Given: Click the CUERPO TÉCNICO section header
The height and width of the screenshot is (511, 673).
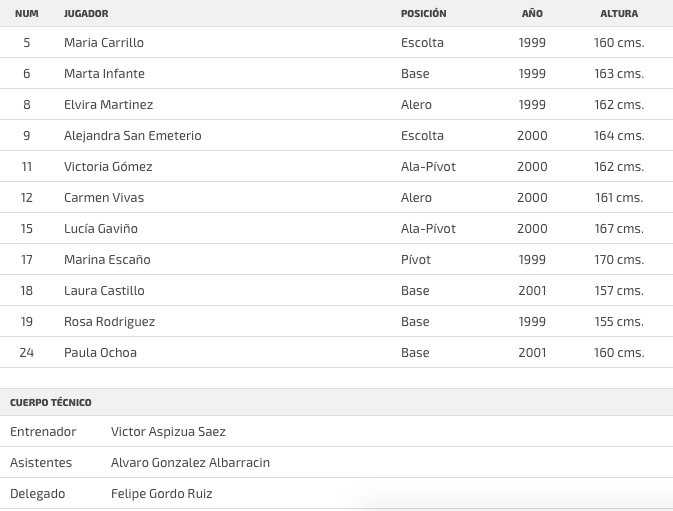Looking at the screenshot, I should pos(51,402).
